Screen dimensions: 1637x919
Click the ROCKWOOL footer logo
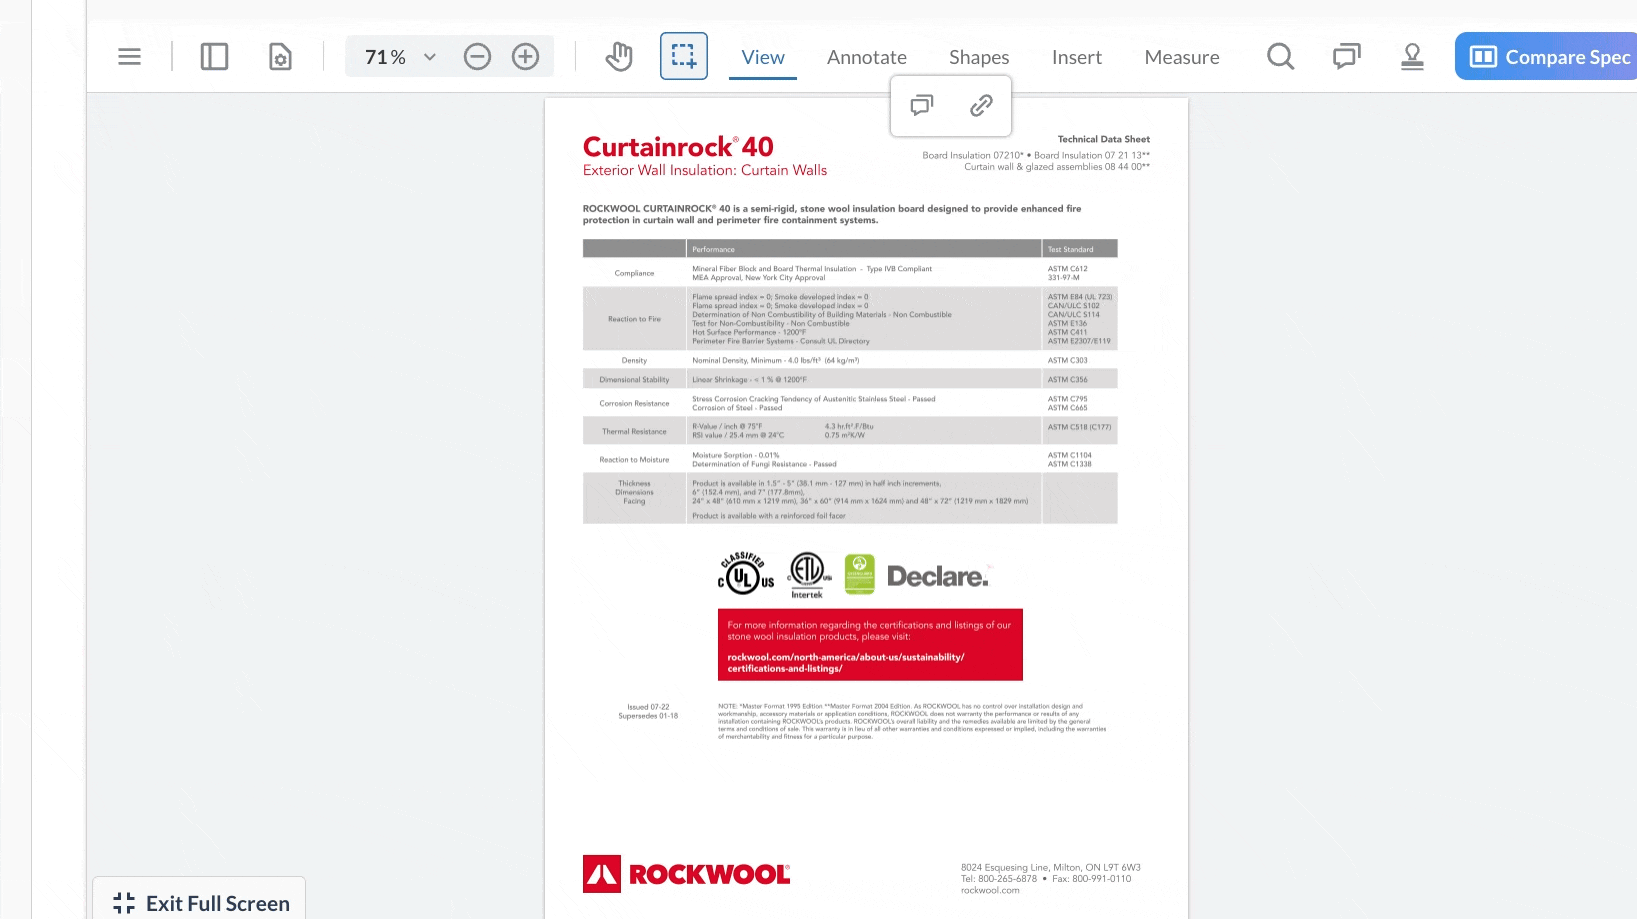(x=686, y=874)
